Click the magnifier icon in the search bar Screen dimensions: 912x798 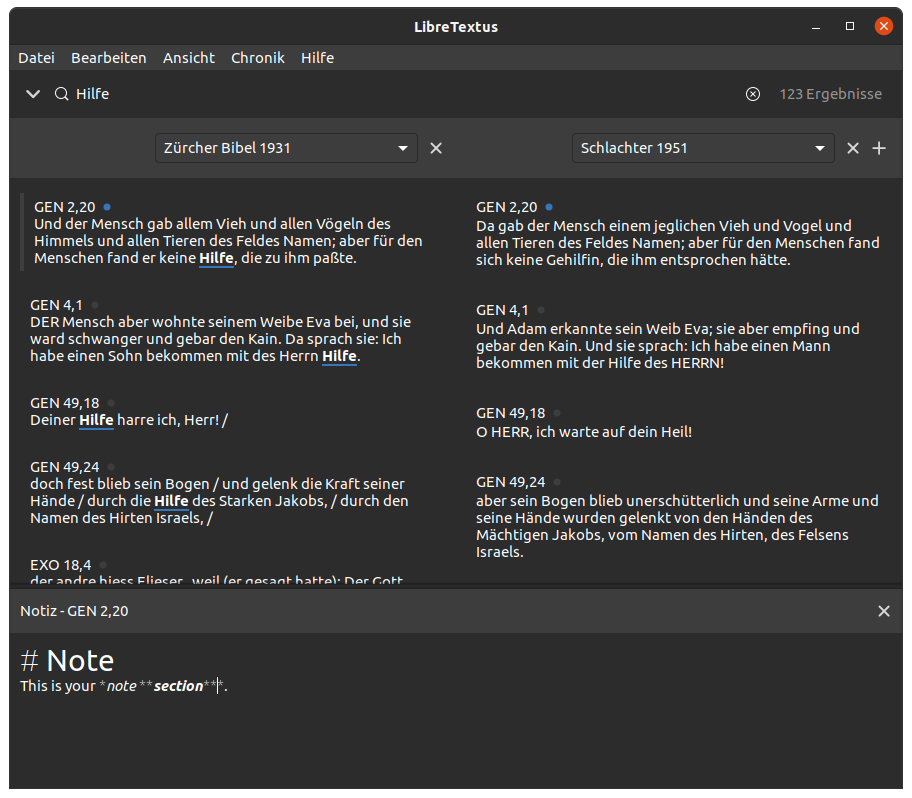[61, 93]
